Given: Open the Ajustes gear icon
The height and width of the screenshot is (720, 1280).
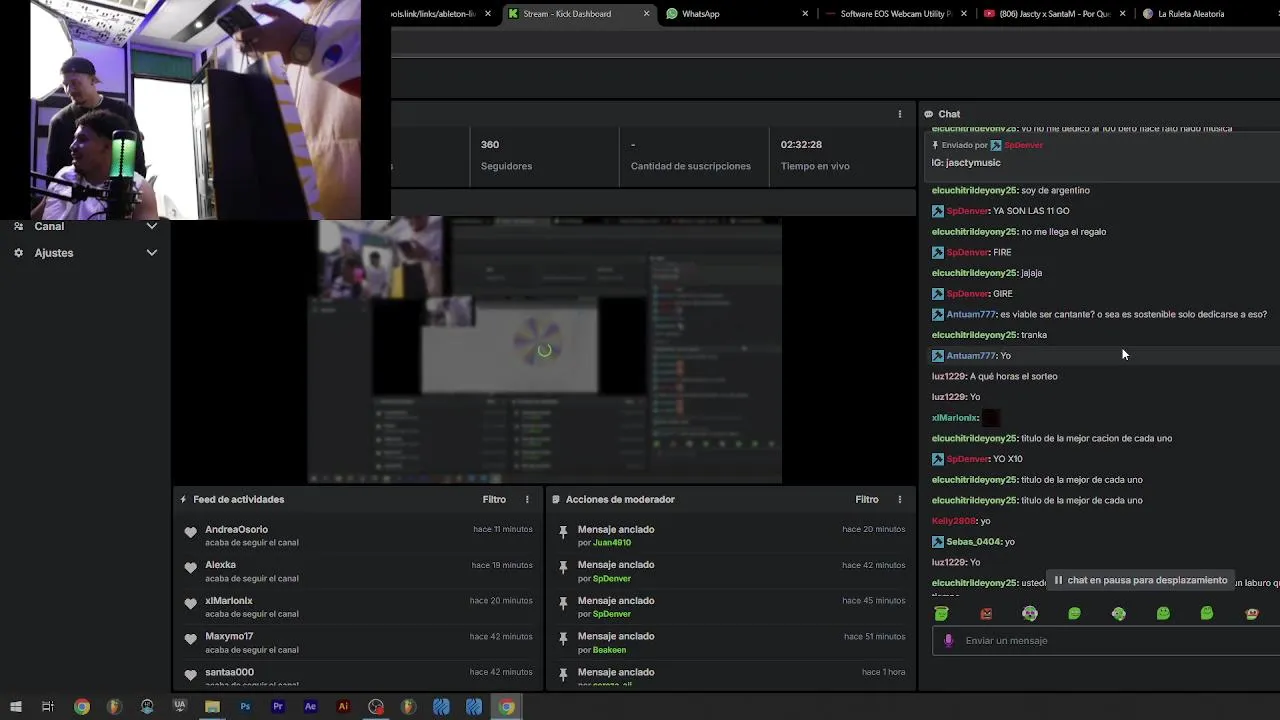Looking at the screenshot, I should pyautogui.click(x=18, y=253).
